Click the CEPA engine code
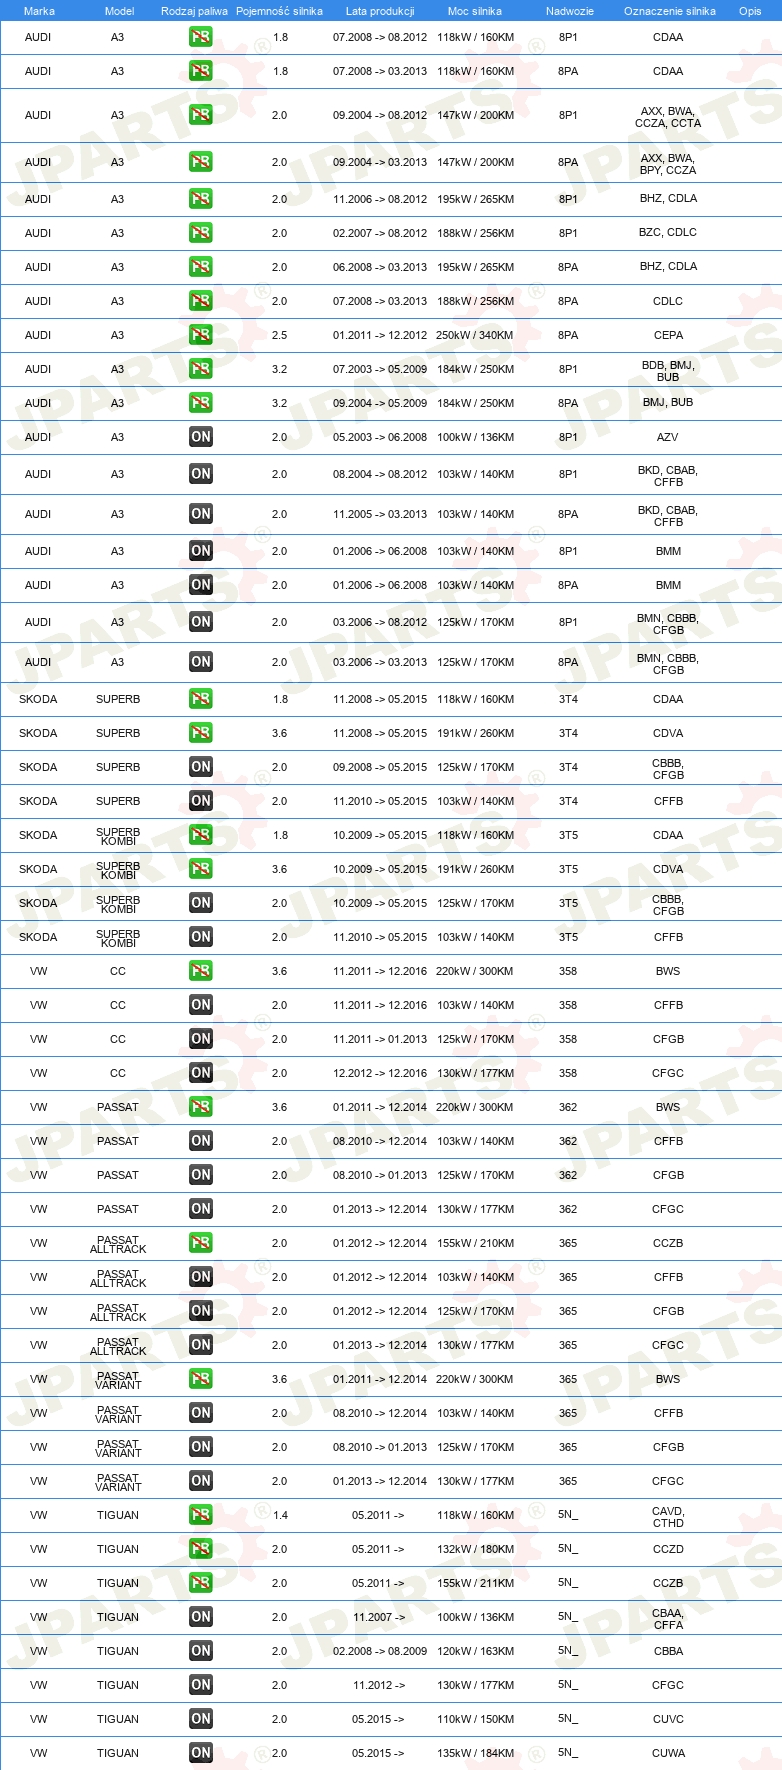Image resolution: width=782 pixels, height=1770 pixels. [x=668, y=335]
